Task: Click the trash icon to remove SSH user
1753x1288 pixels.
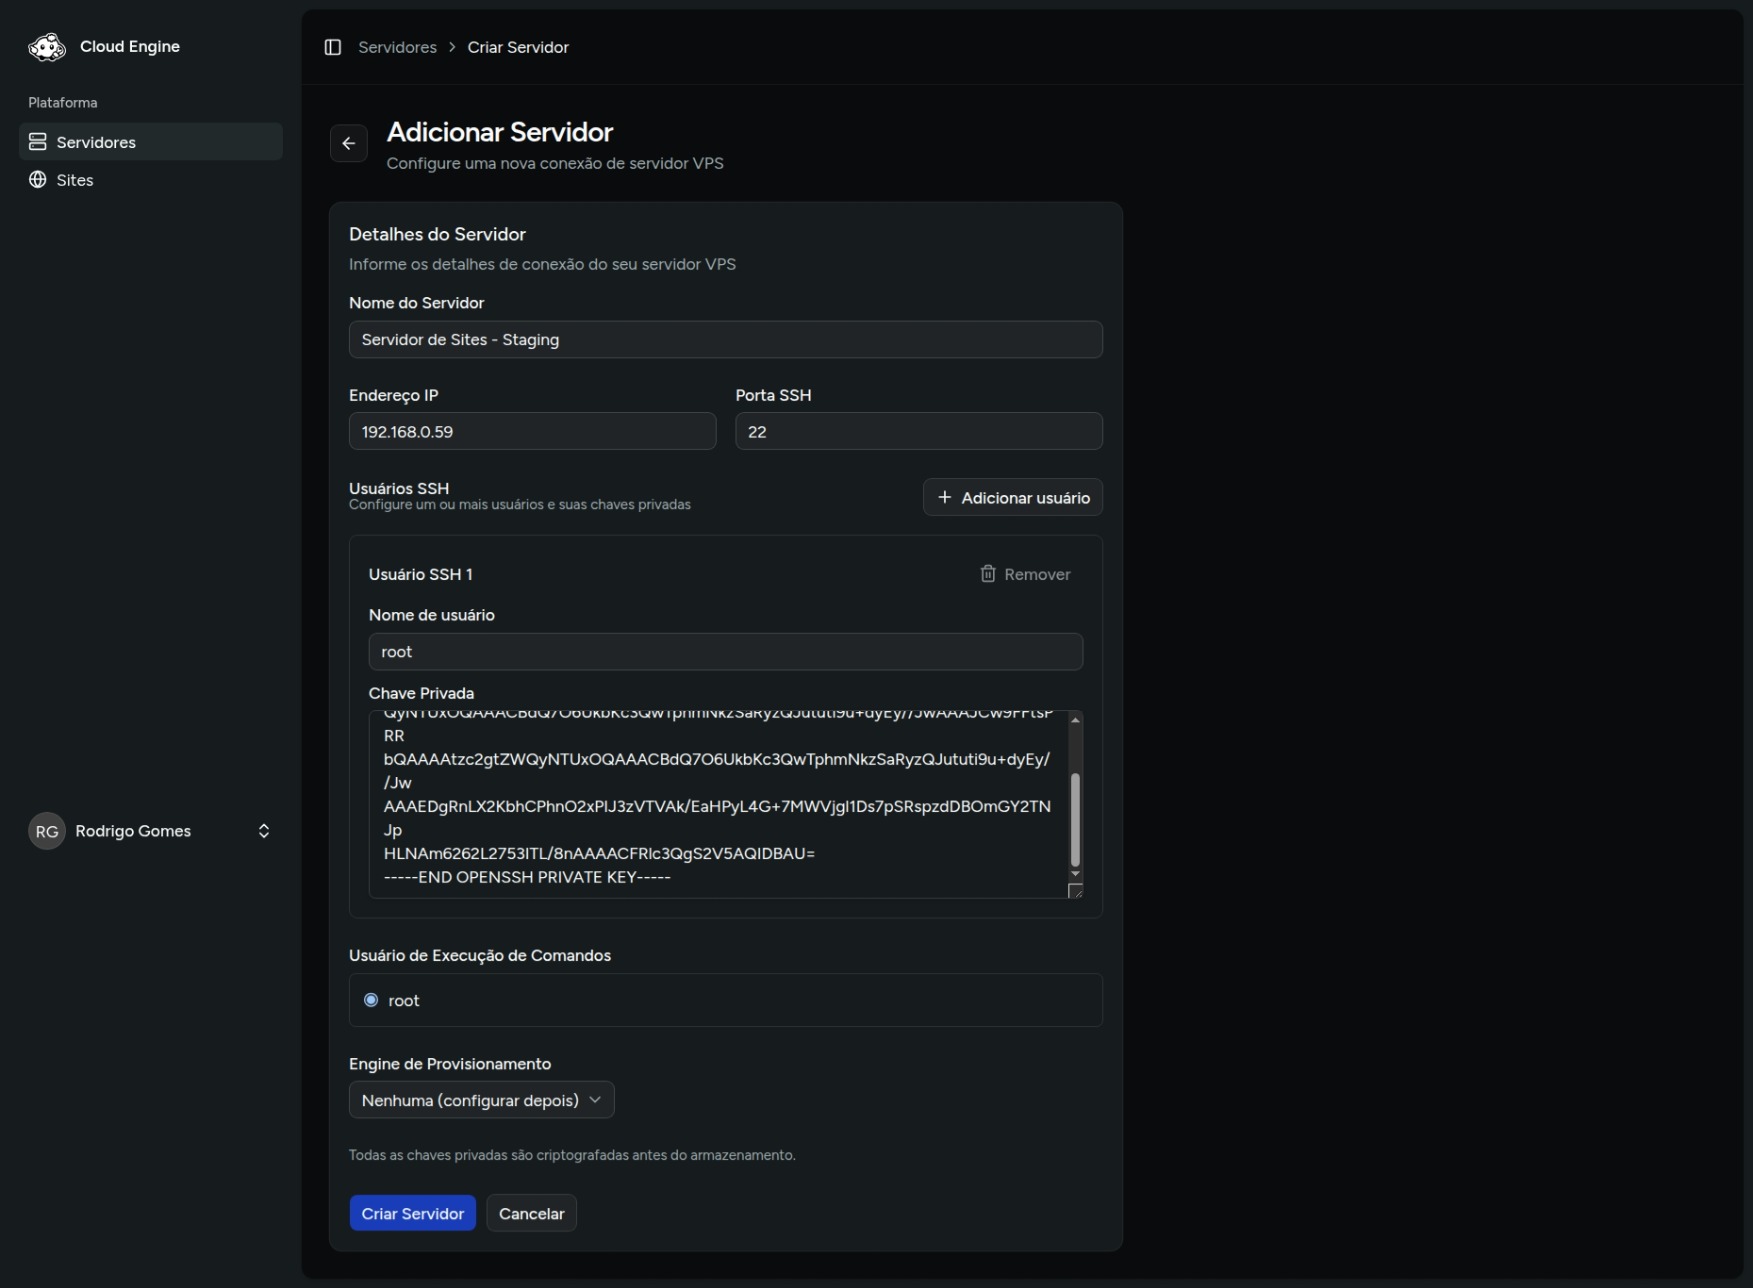Action: 987,574
